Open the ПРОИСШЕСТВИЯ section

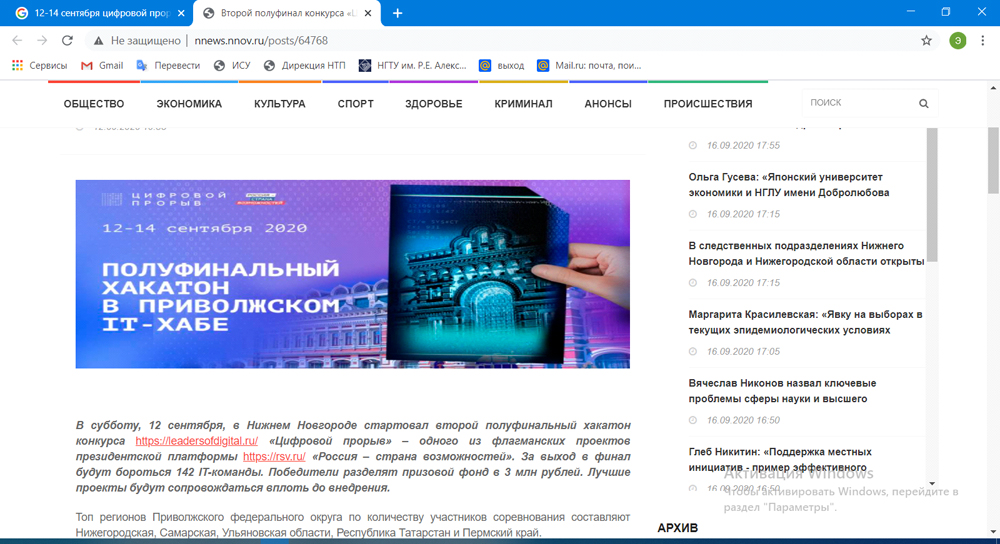pos(708,103)
